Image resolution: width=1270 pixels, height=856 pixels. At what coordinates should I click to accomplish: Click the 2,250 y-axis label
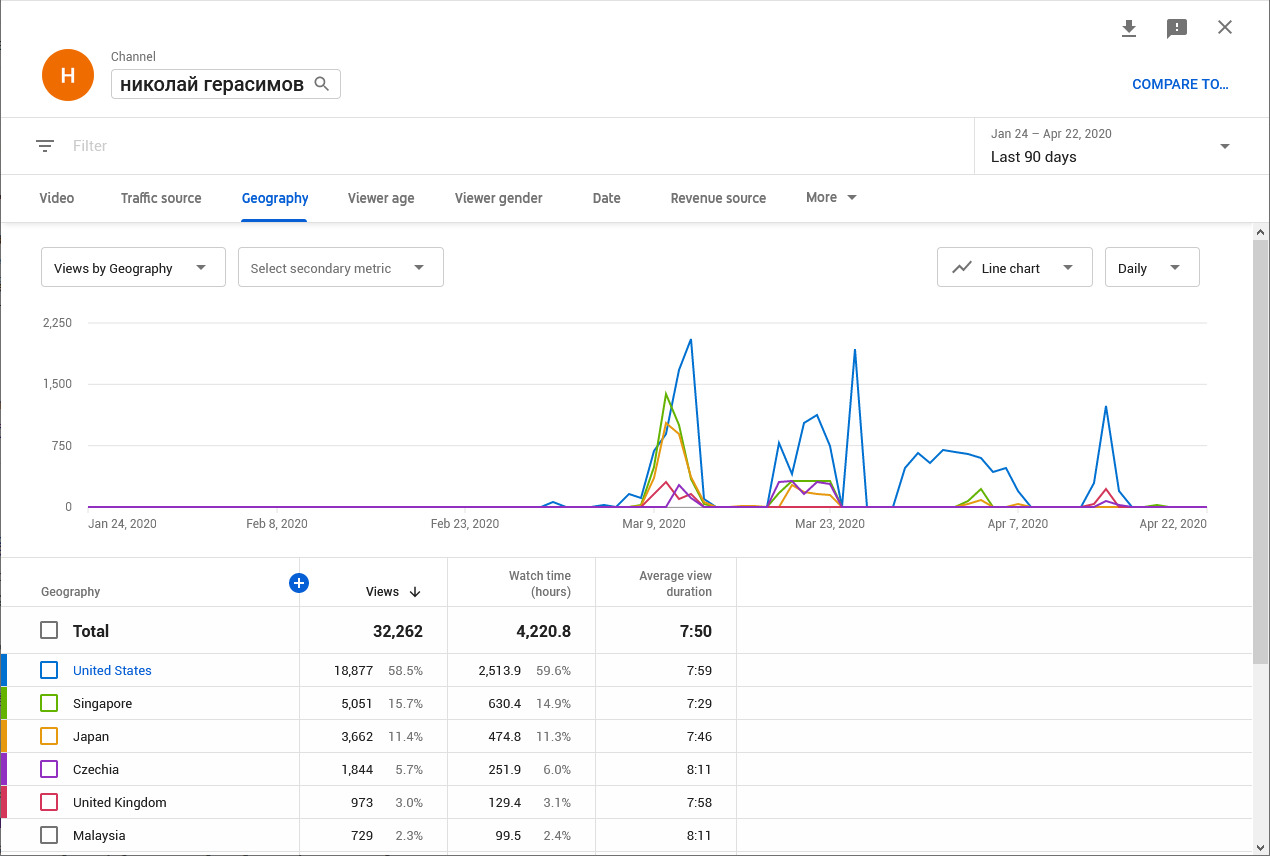(x=57, y=323)
